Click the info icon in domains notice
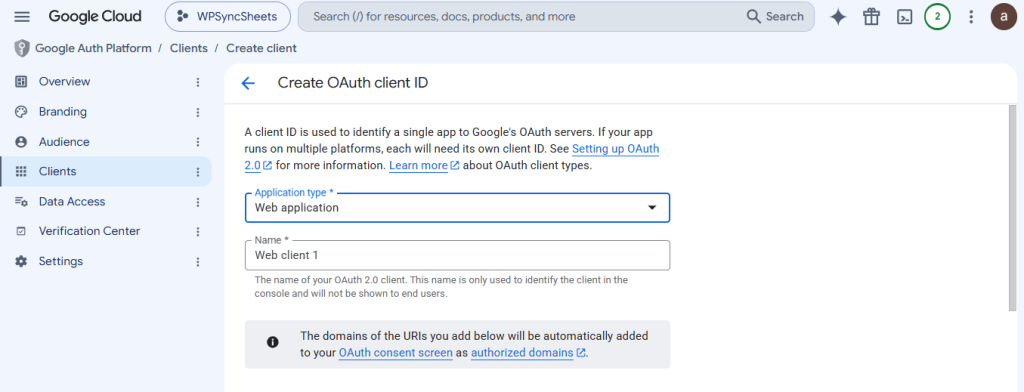 tap(272, 342)
